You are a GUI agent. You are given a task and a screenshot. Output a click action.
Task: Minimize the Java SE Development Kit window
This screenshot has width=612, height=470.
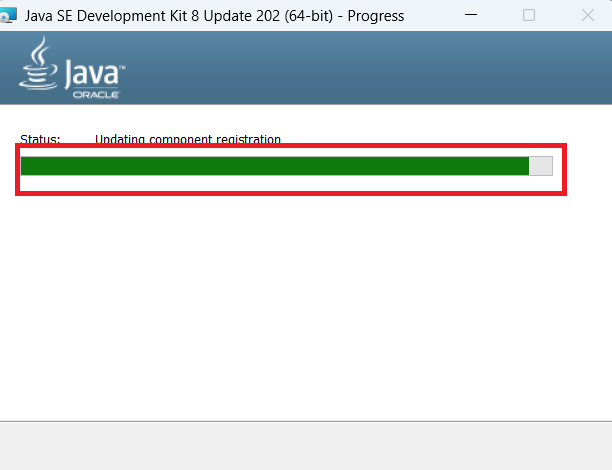coord(471,15)
